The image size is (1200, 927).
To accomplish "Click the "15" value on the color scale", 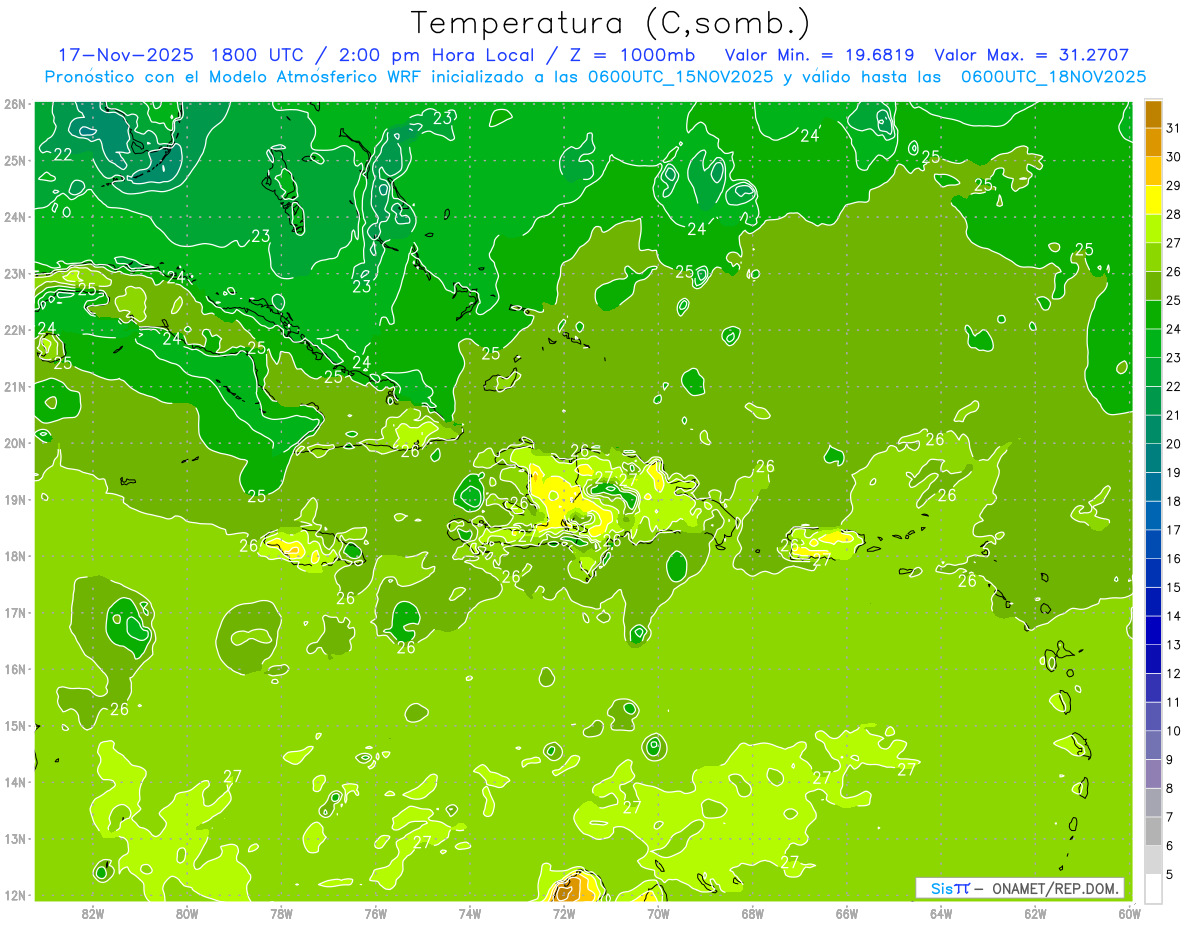I will tap(1173, 588).
